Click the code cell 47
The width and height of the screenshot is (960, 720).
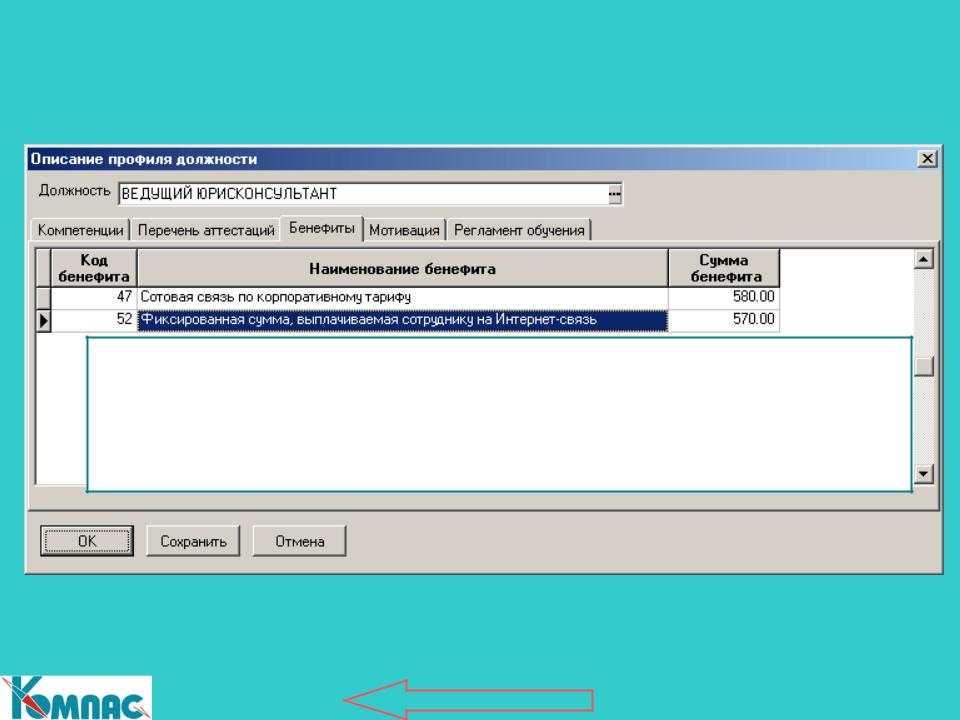tap(94, 298)
